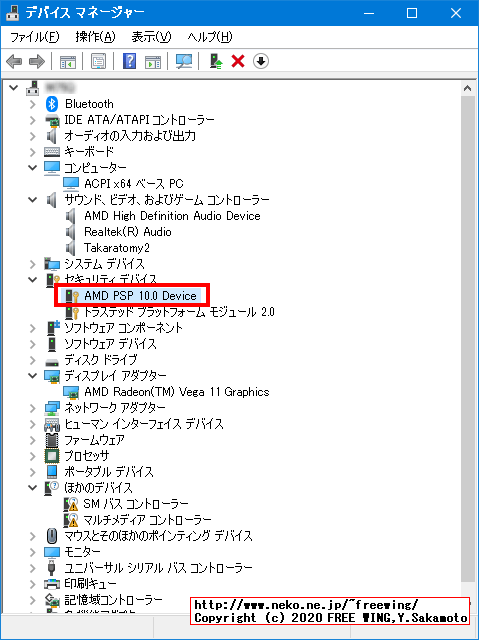The width and height of the screenshot is (479, 640).
Task: Select ソフトウェア デバイス category
Action: pyautogui.click(x=110, y=344)
